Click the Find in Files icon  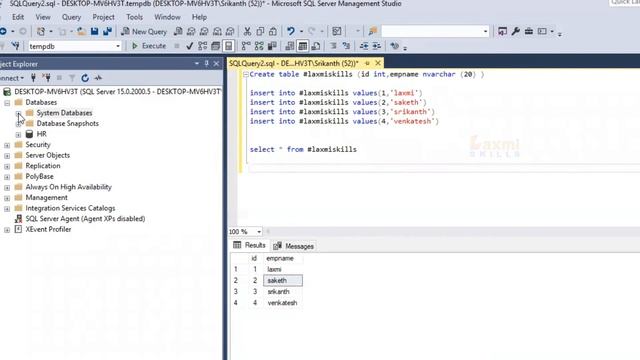click(372, 31)
